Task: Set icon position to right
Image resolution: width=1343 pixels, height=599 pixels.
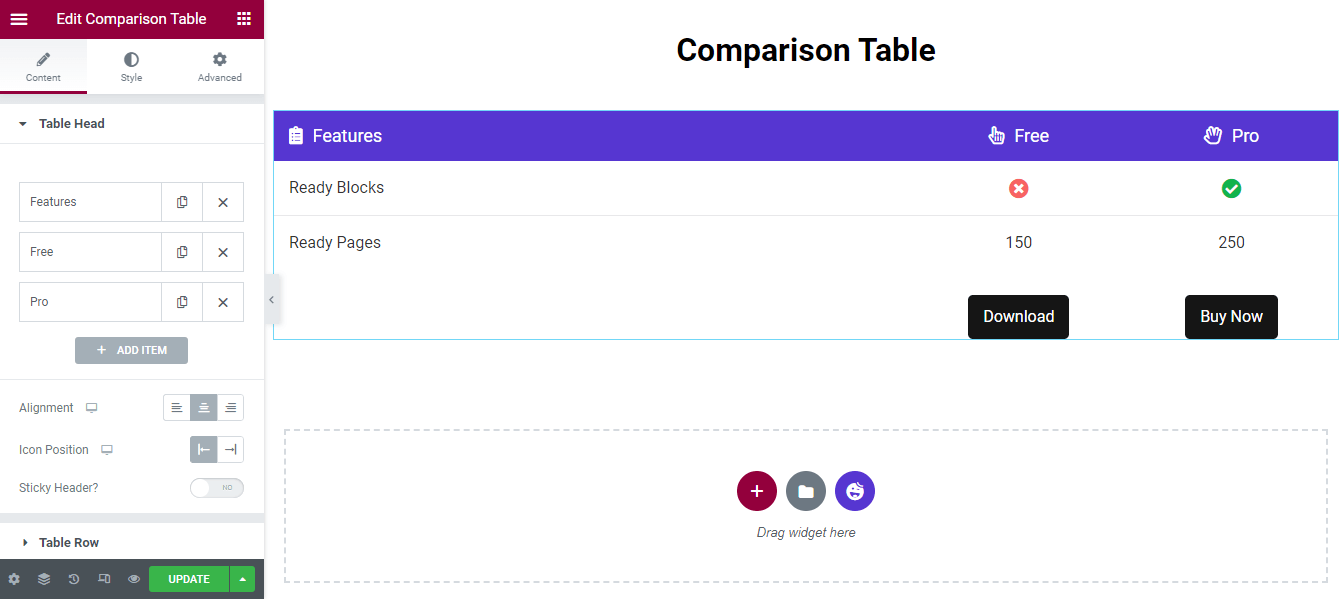Action: tap(230, 450)
